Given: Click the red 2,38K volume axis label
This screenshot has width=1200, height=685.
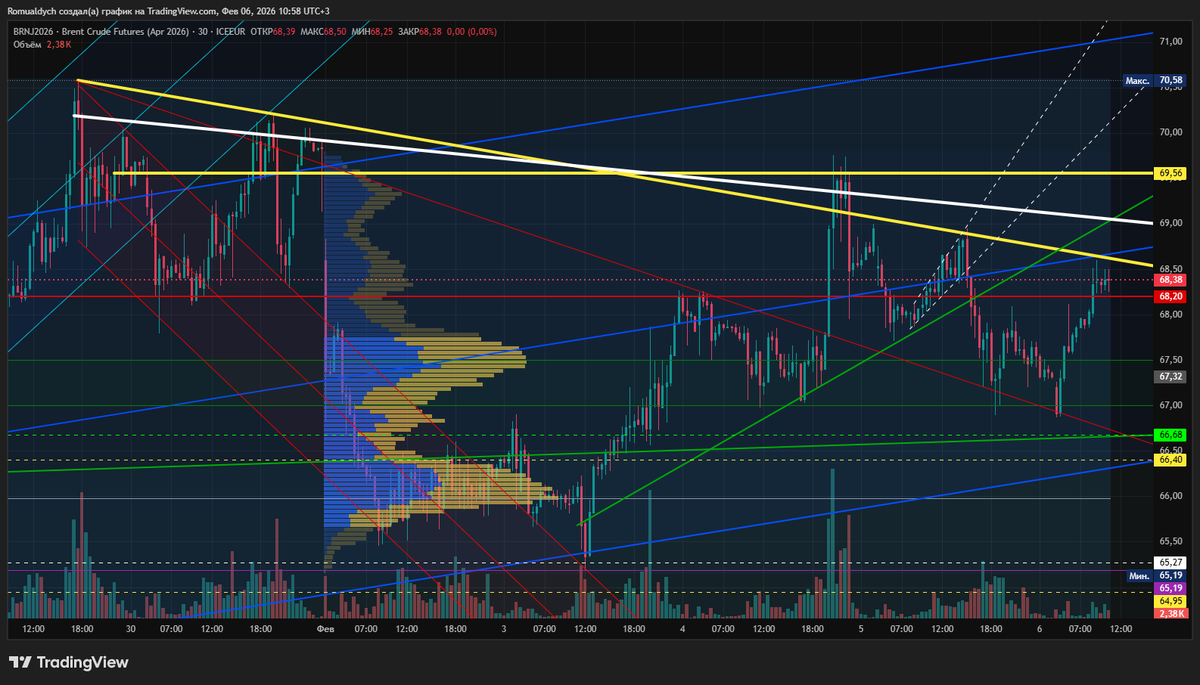Looking at the screenshot, I should (x=1171, y=614).
